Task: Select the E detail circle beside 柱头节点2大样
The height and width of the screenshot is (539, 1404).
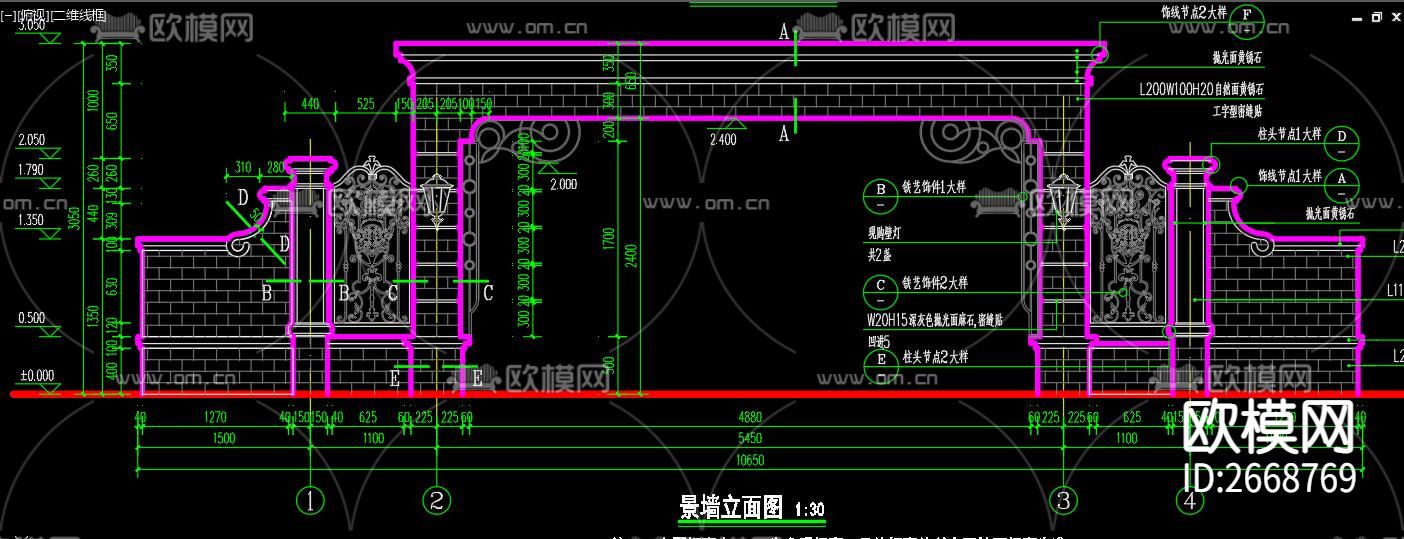Action: click(x=881, y=365)
